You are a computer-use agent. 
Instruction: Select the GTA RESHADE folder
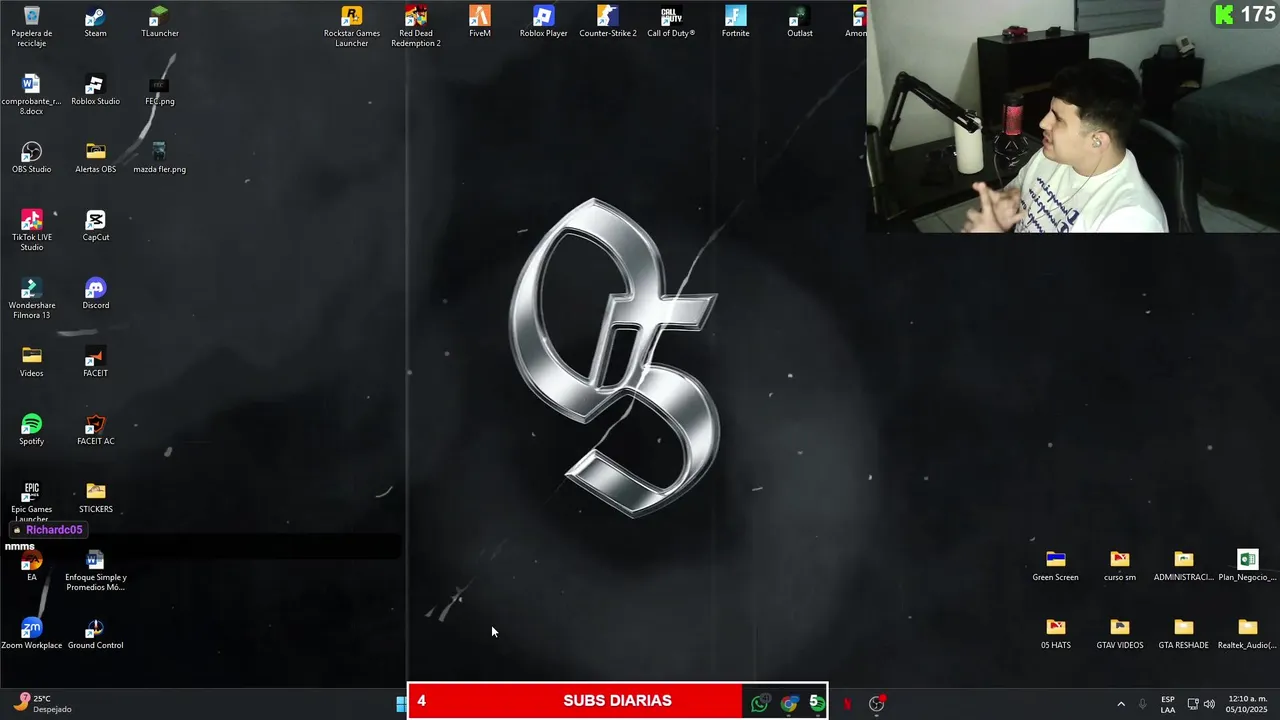[1184, 634]
